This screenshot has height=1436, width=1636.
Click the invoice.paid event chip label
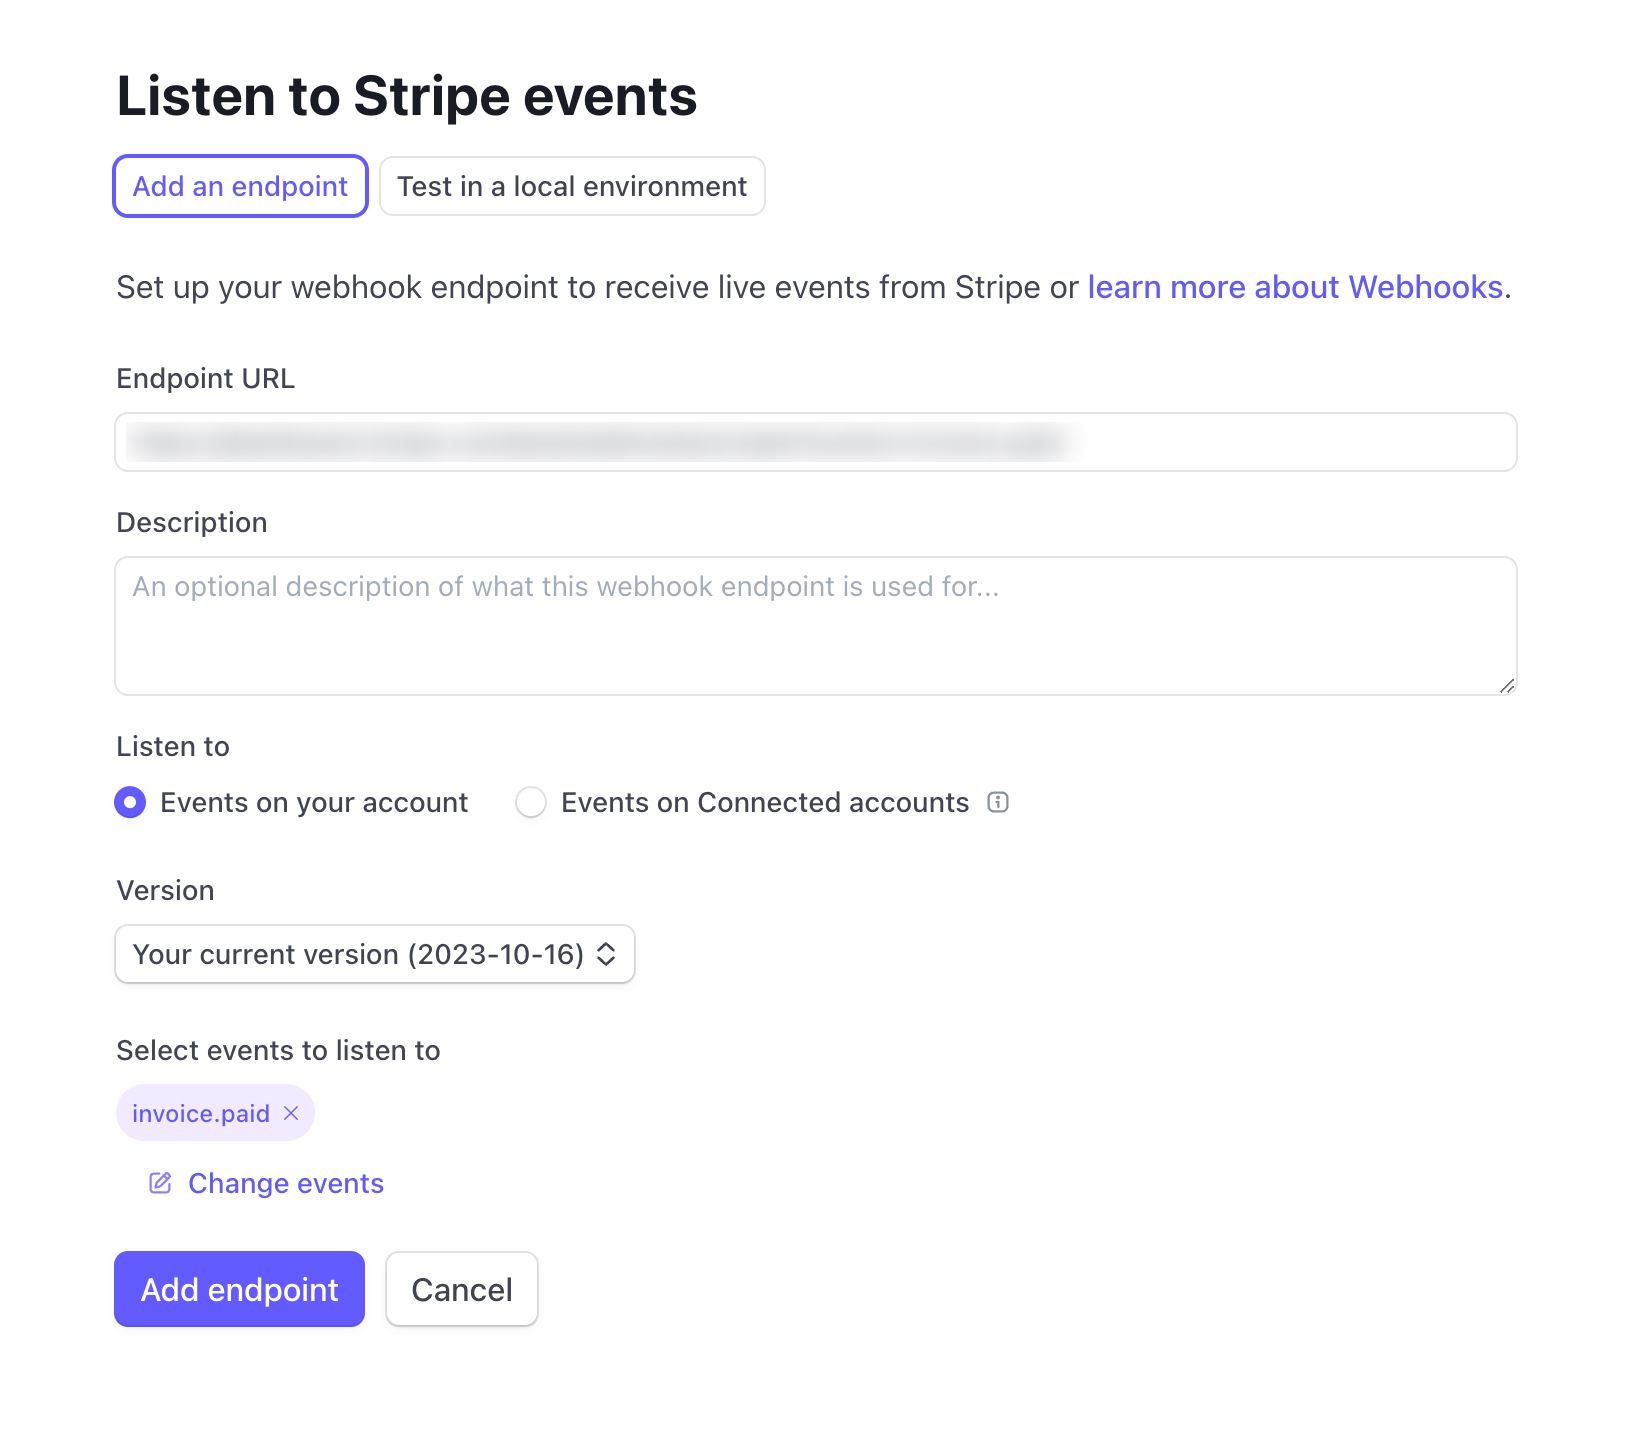coord(201,1113)
